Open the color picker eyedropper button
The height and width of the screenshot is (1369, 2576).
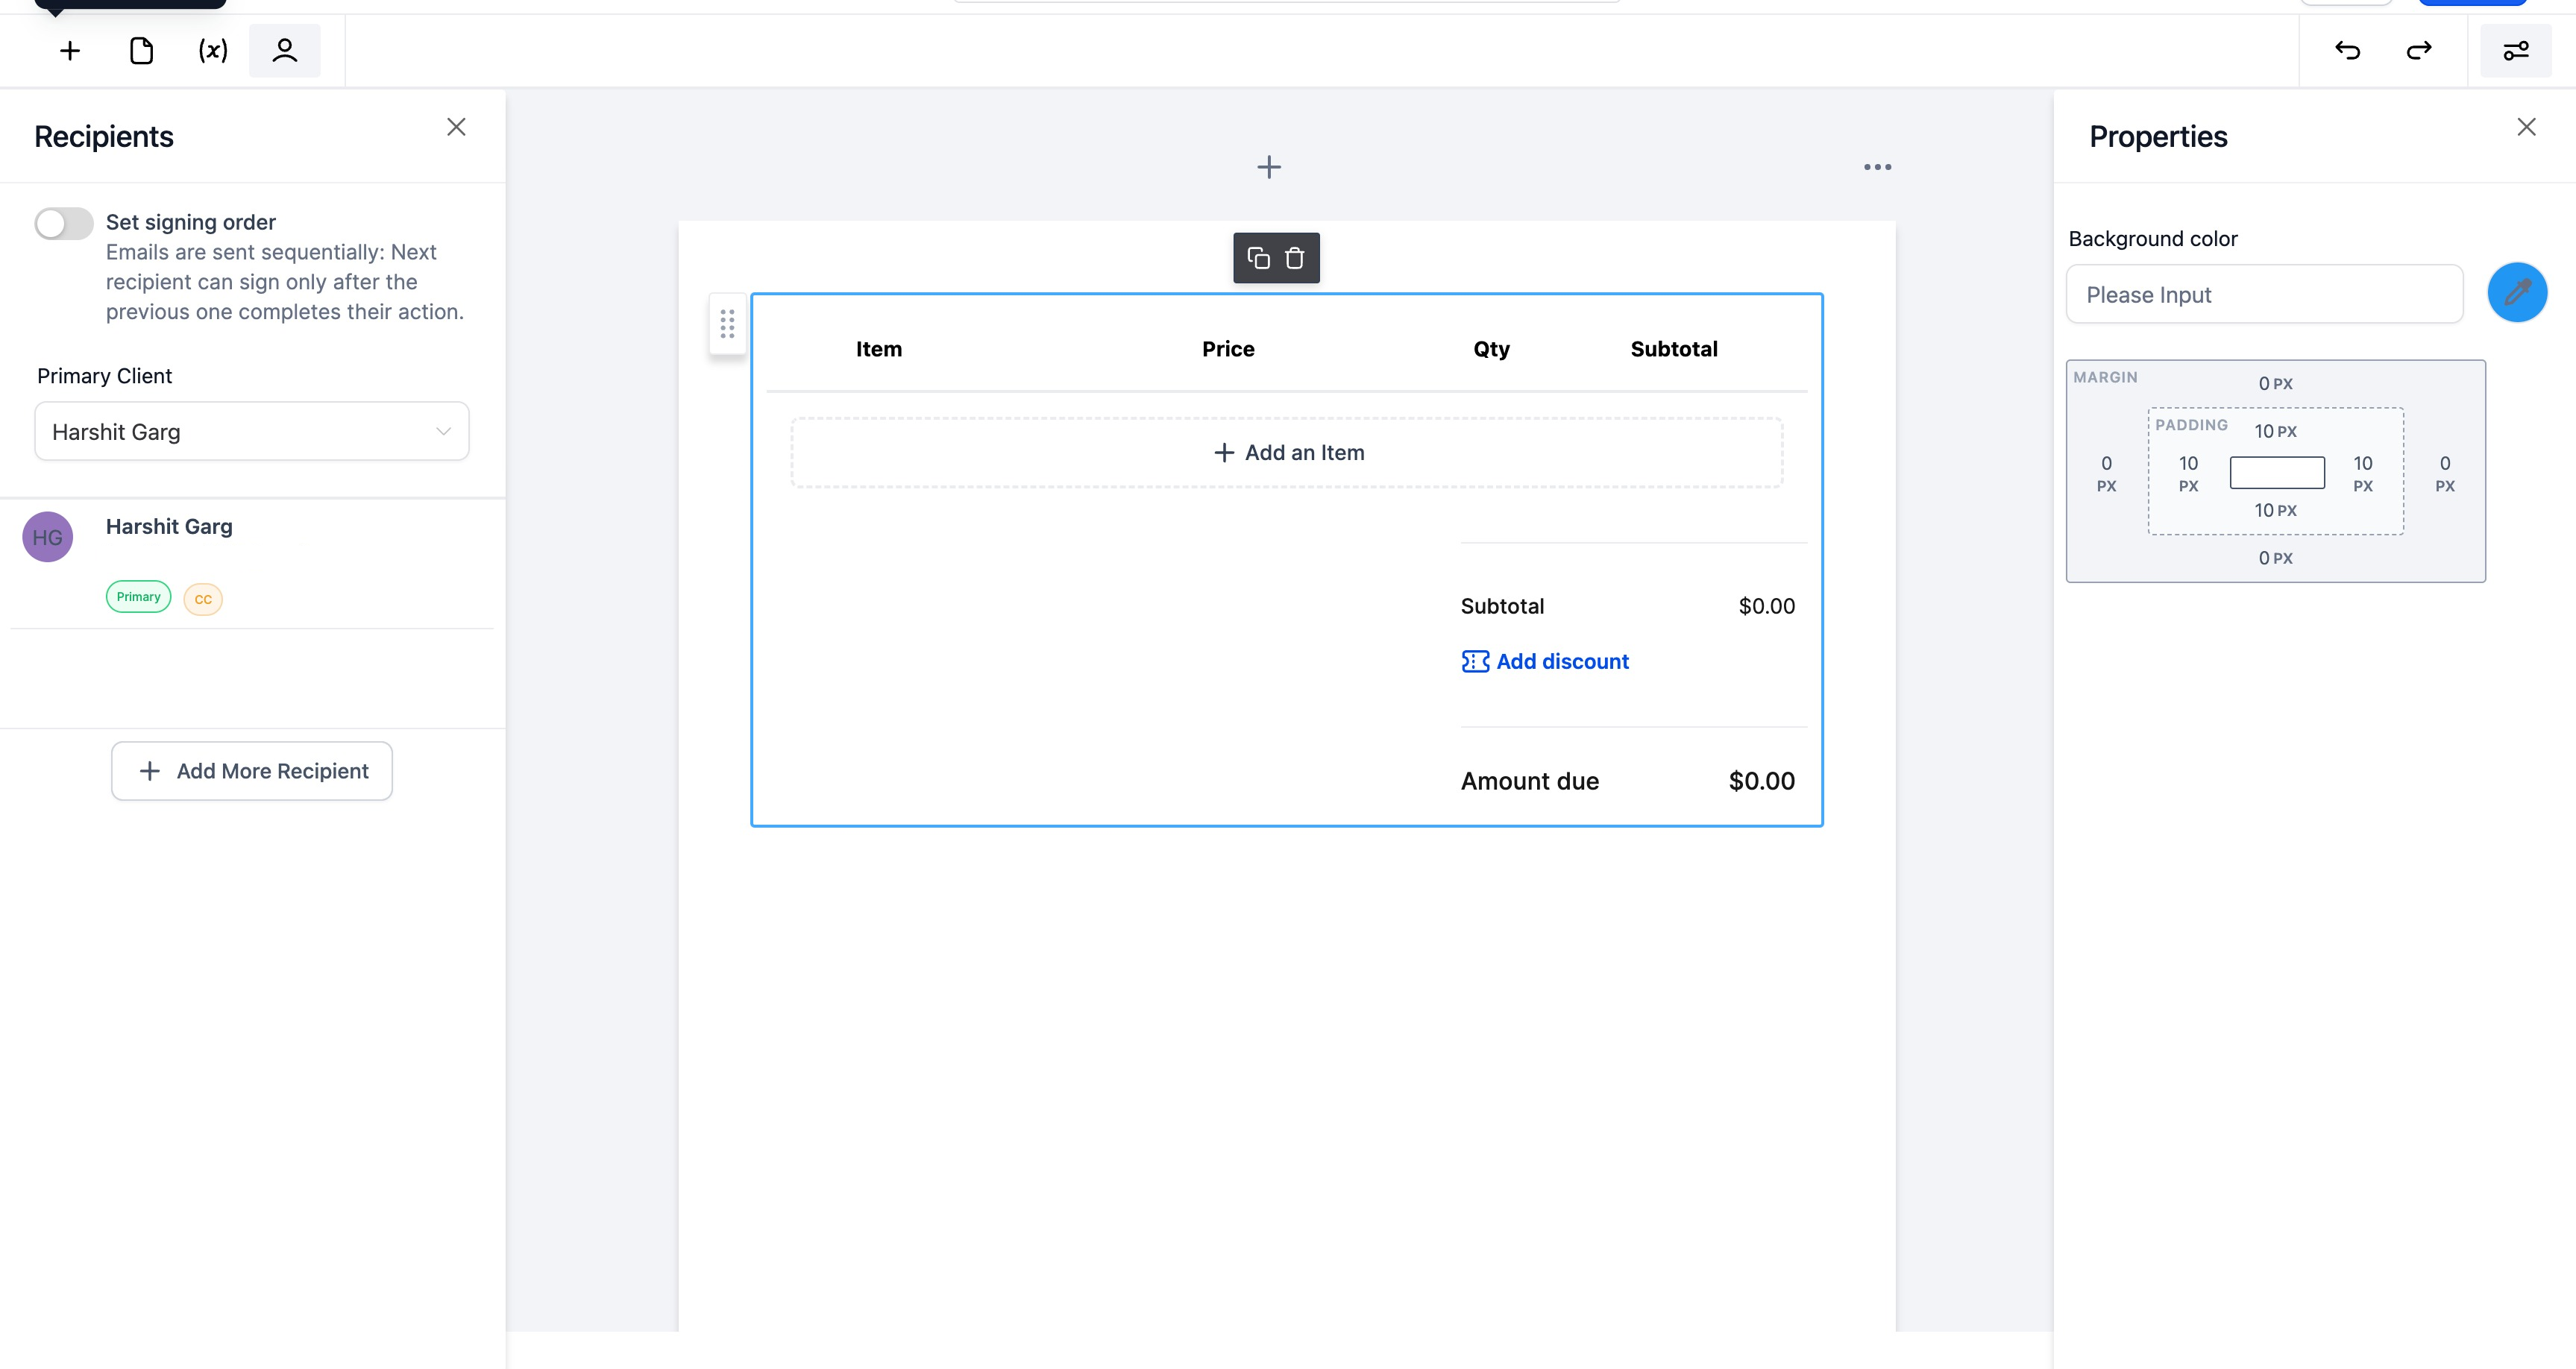tap(2517, 293)
